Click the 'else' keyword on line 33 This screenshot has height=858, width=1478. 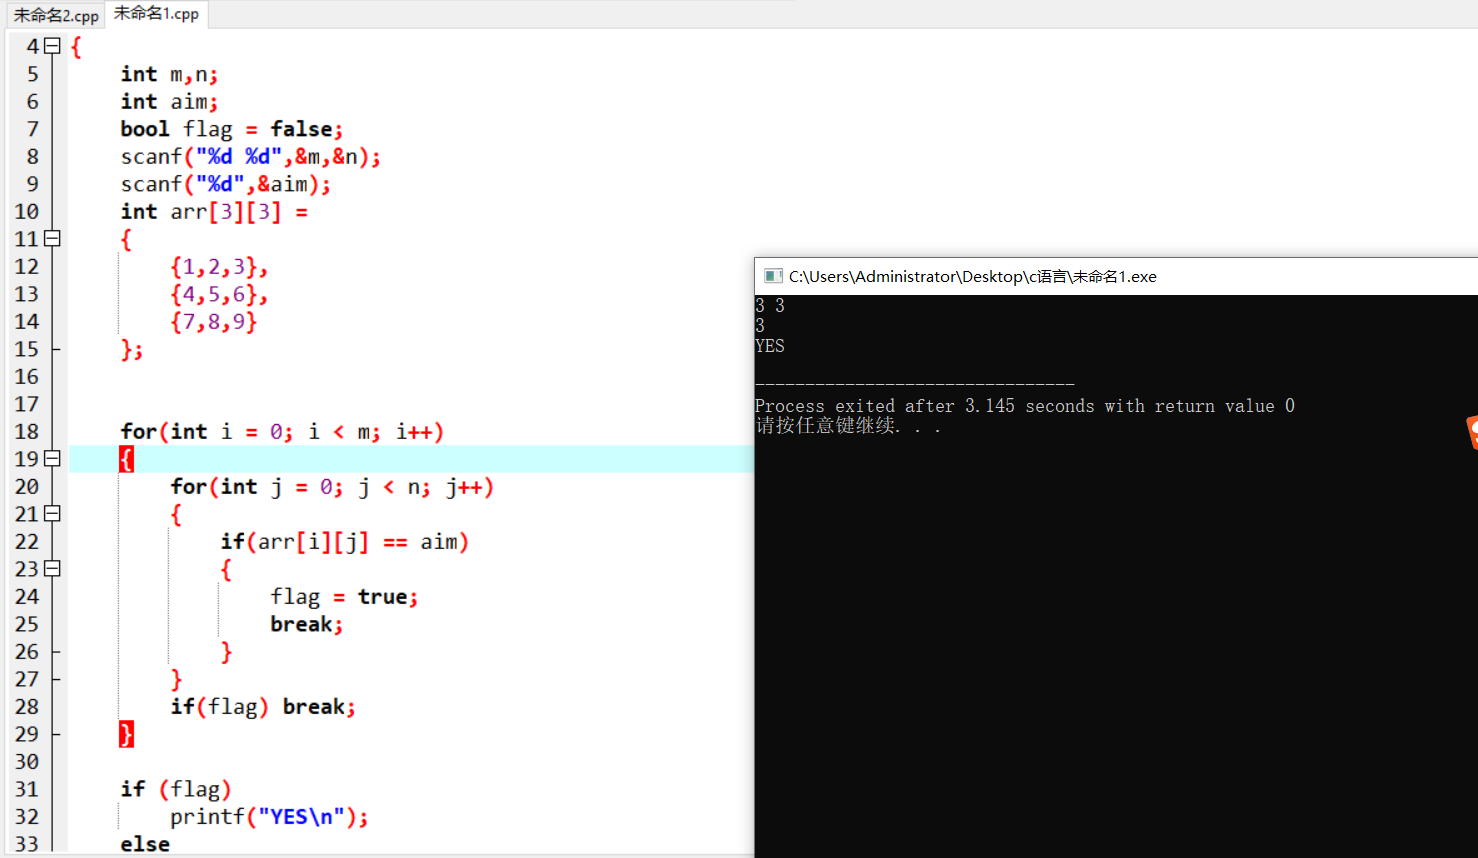click(x=145, y=845)
